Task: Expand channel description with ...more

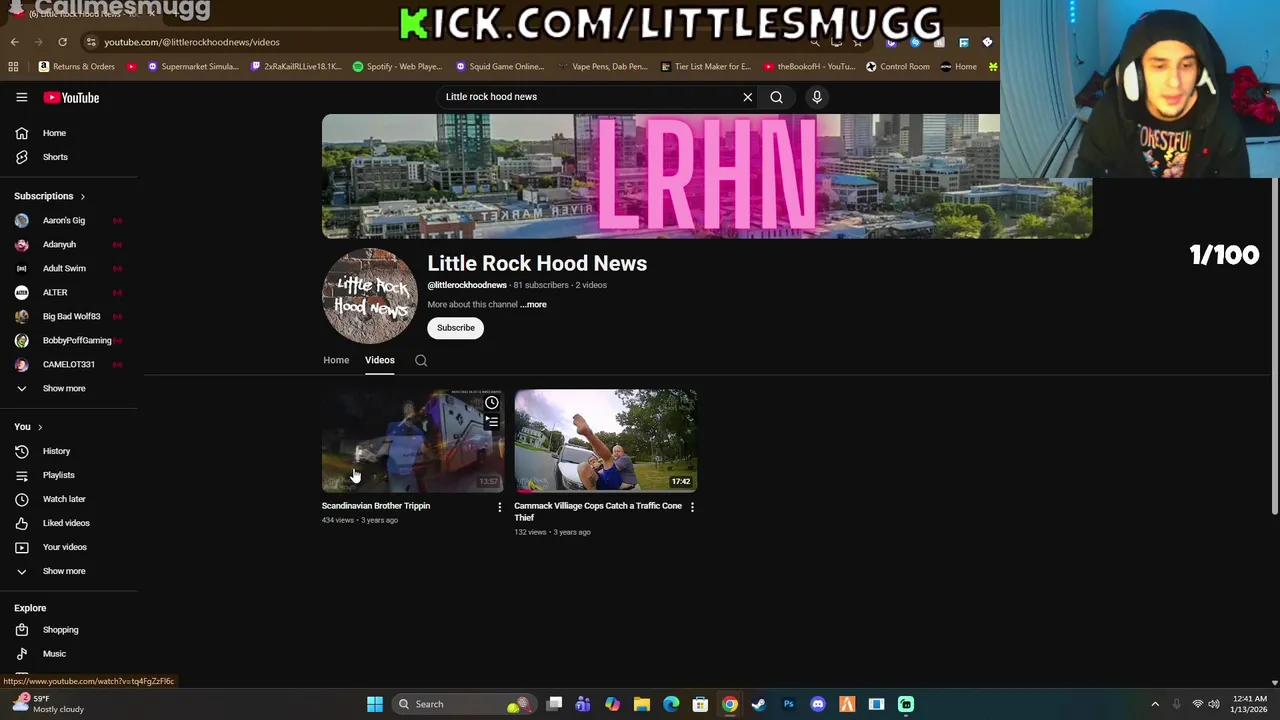Action: click(x=533, y=304)
